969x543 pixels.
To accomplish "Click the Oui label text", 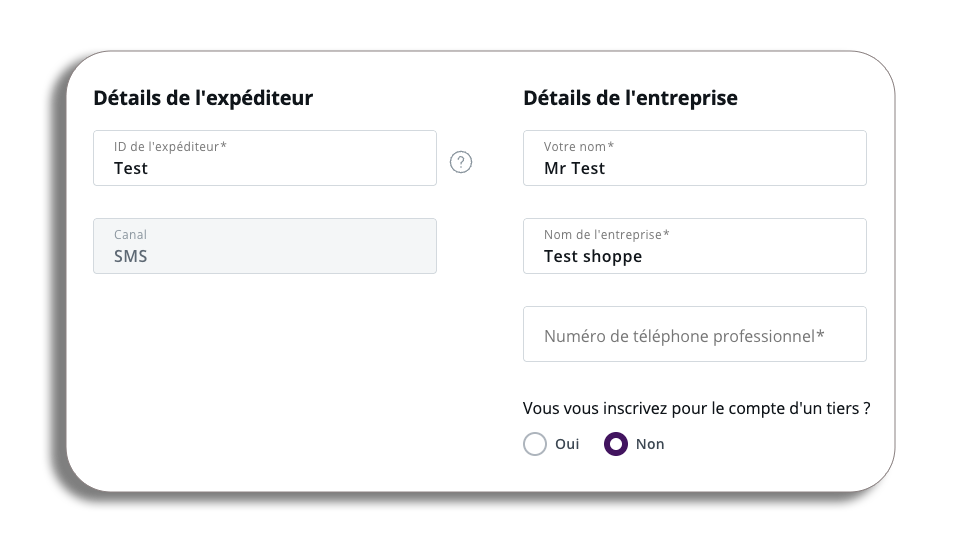I will pos(567,444).
